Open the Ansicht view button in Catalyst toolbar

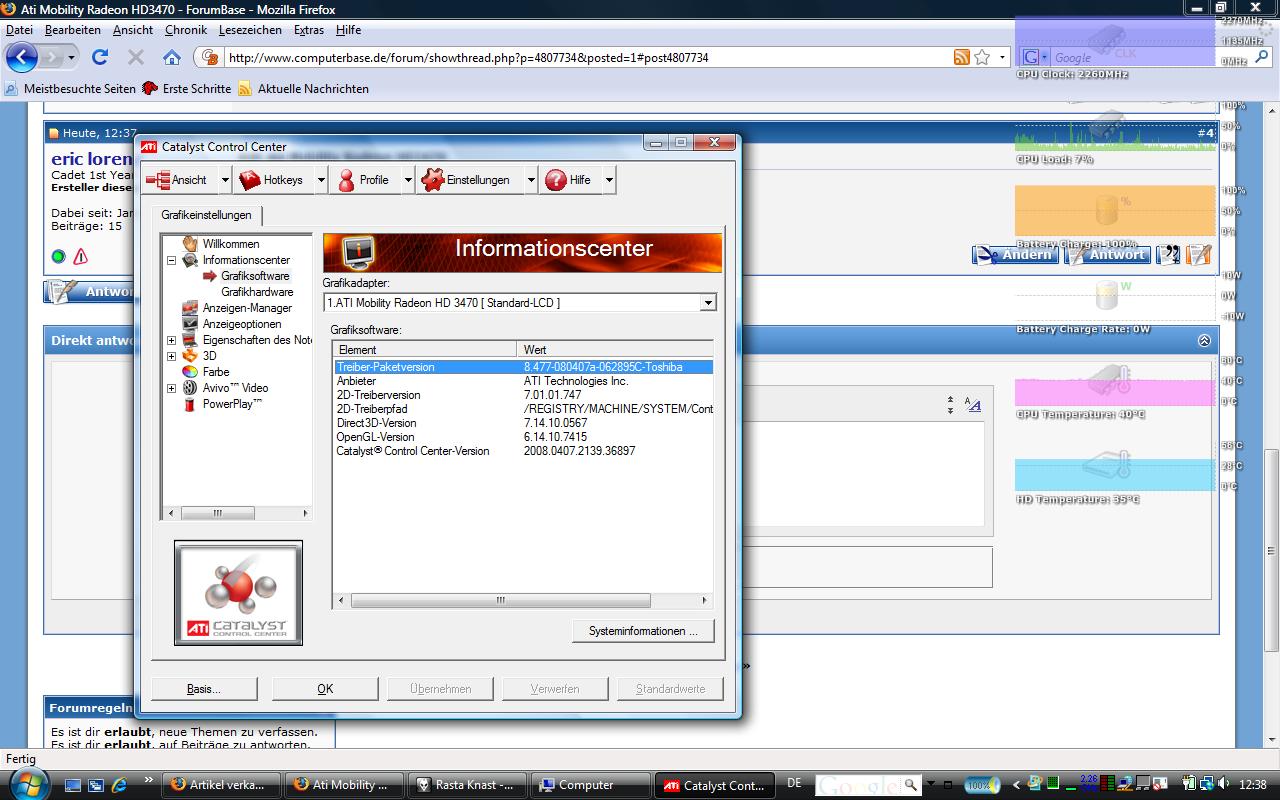(177, 180)
